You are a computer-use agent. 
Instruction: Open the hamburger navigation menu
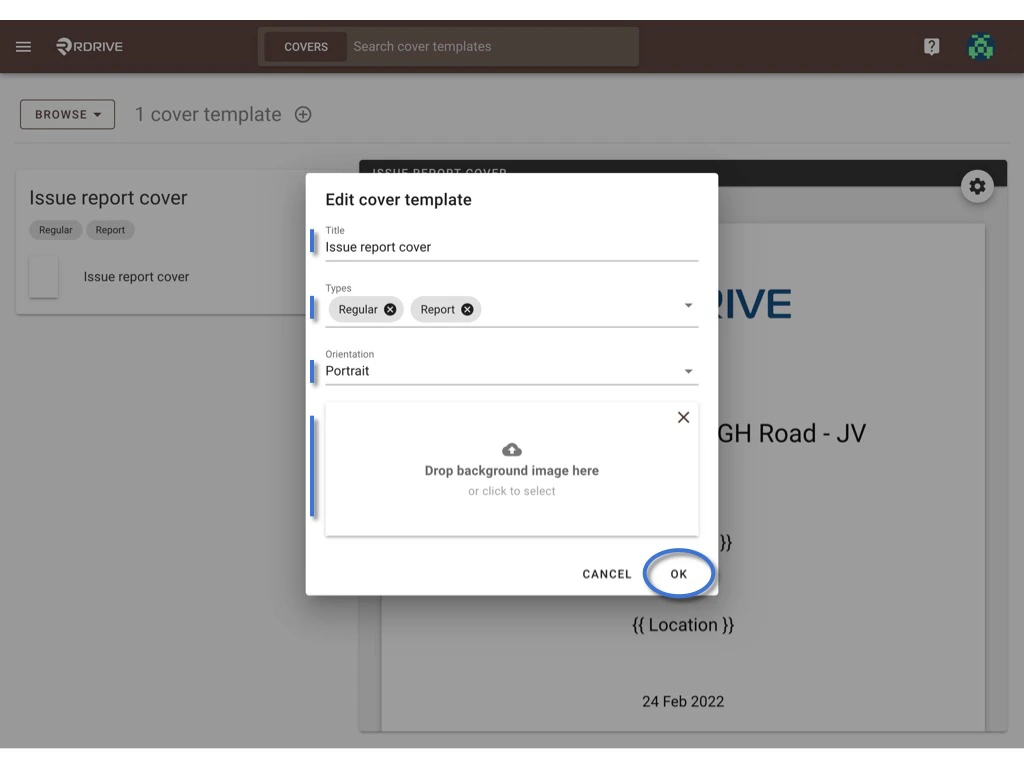pyautogui.click(x=23, y=46)
